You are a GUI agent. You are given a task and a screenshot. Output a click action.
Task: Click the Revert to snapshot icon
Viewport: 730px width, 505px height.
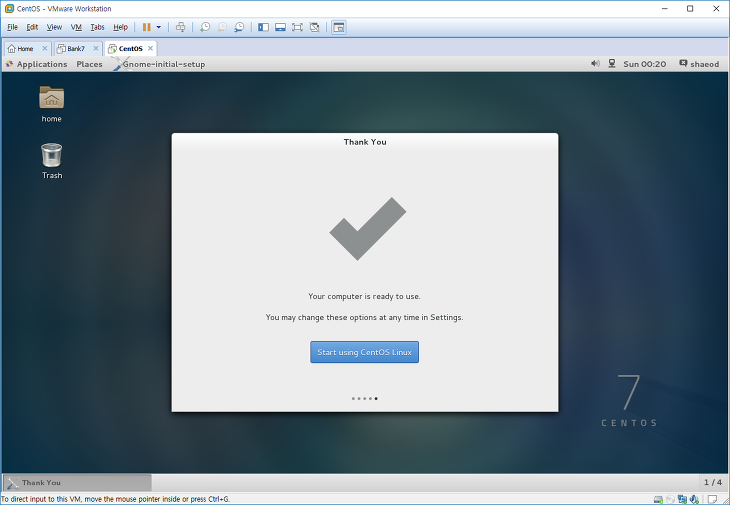(222, 27)
